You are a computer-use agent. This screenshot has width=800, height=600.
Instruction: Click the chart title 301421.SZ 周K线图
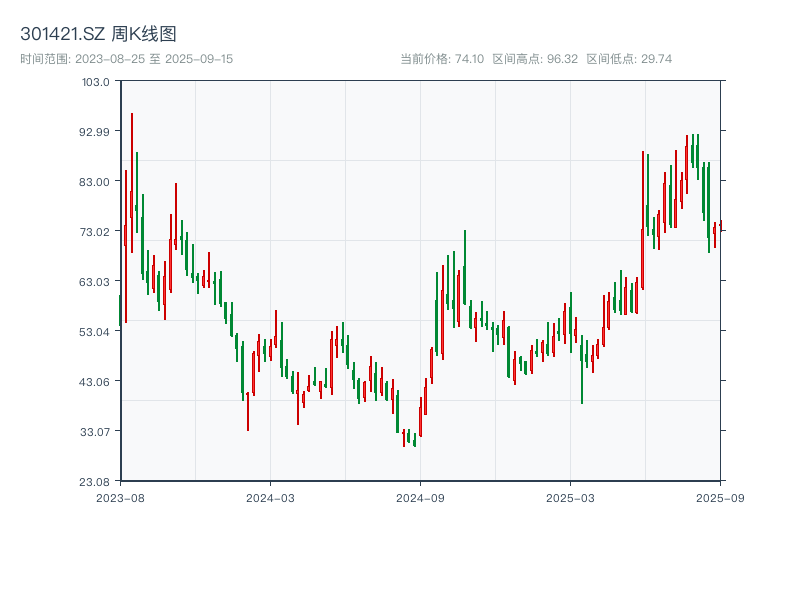tap(98, 34)
